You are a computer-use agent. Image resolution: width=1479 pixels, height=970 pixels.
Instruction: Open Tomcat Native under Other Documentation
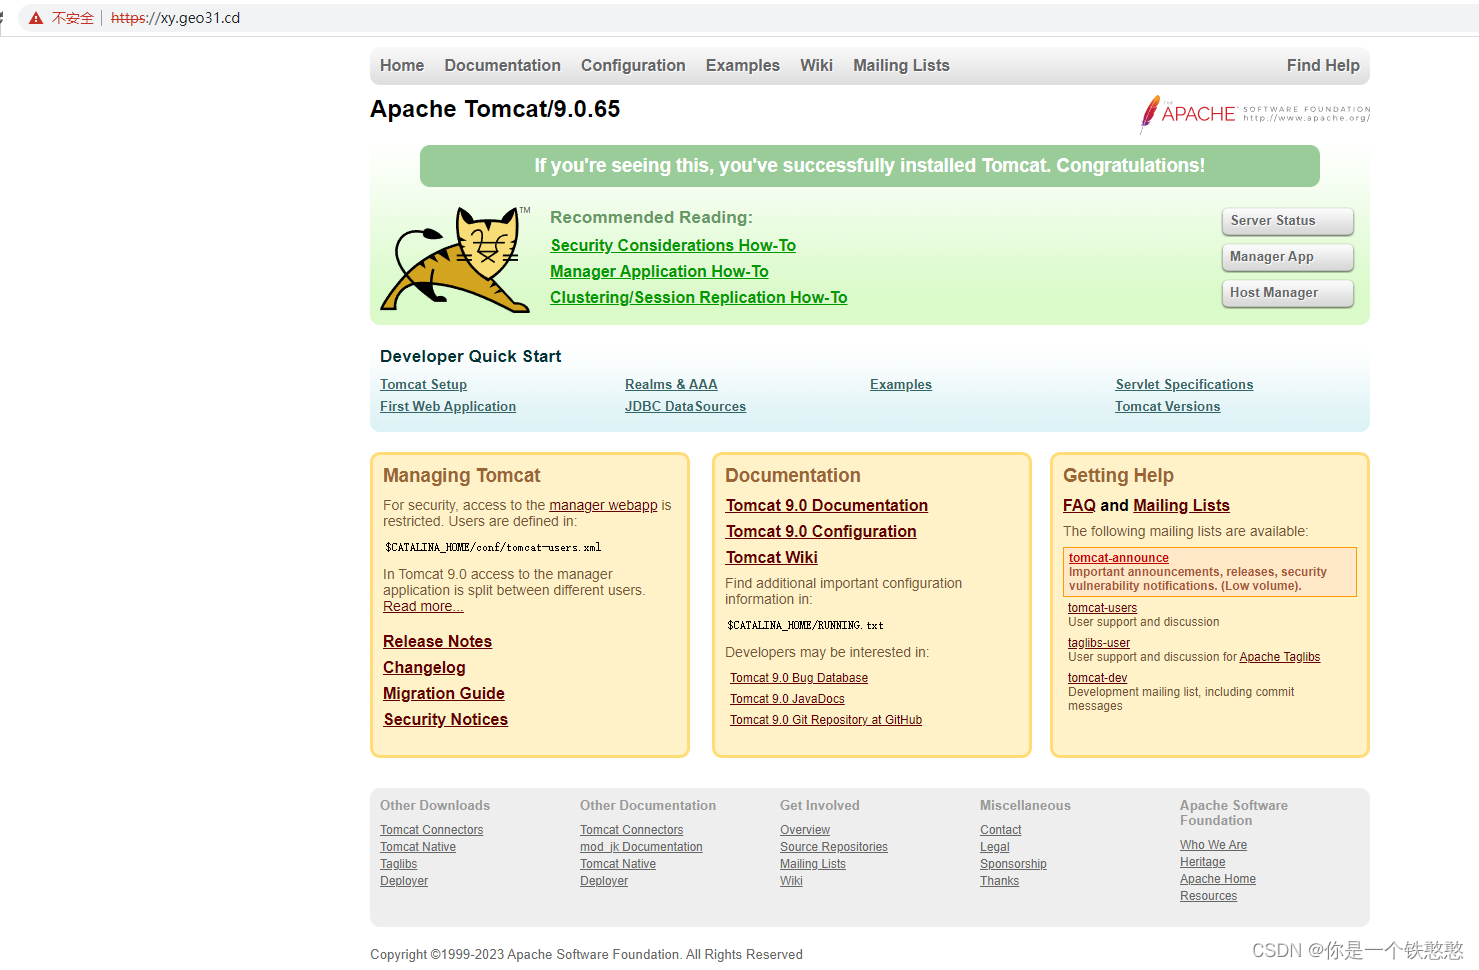pos(617,864)
